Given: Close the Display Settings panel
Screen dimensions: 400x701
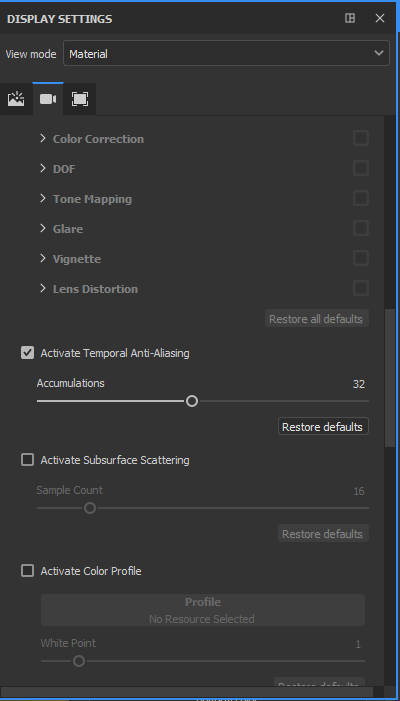Looking at the screenshot, I should [380, 18].
